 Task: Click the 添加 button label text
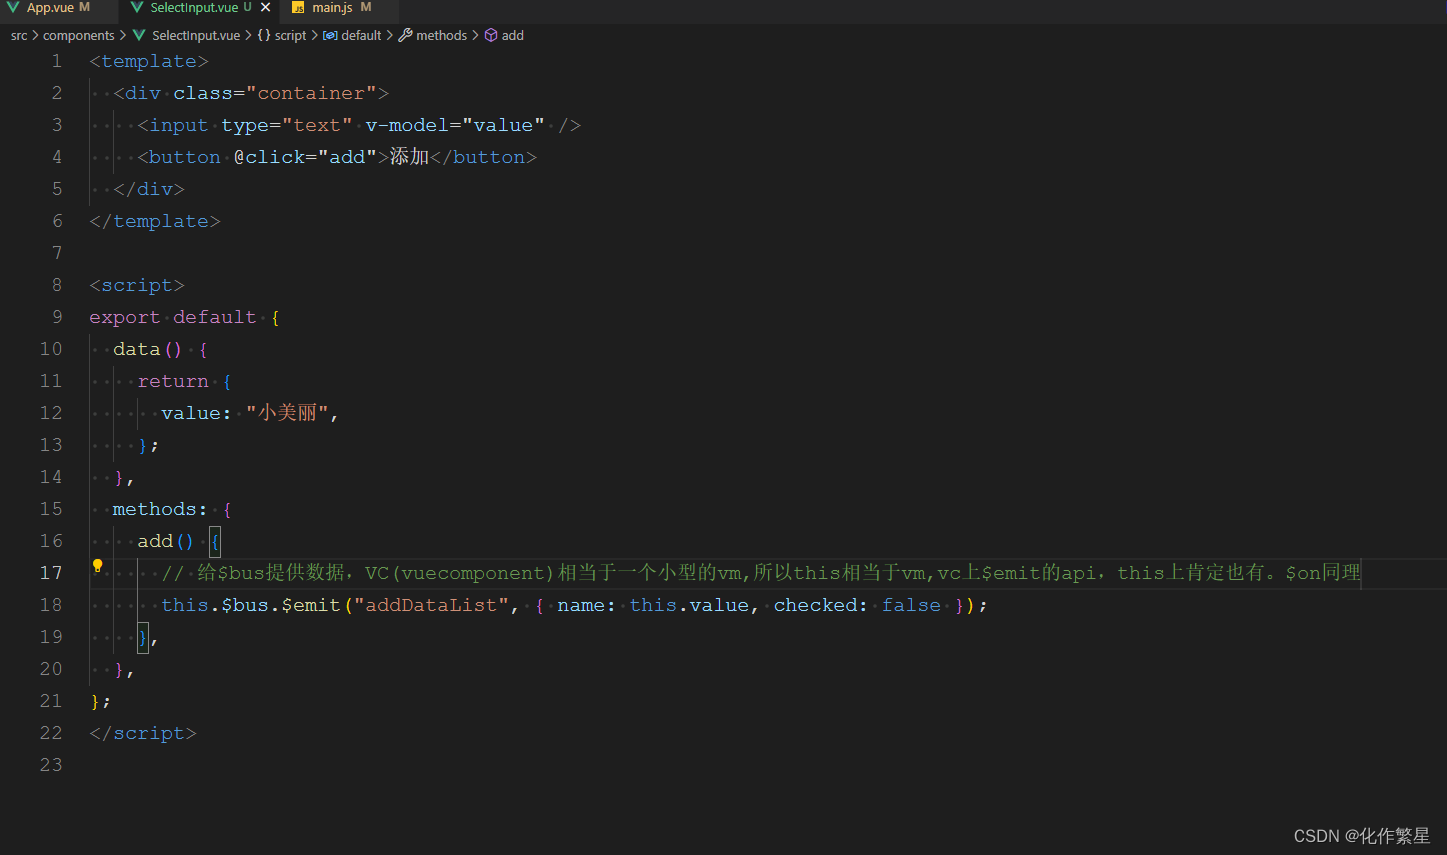tap(409, 157)
